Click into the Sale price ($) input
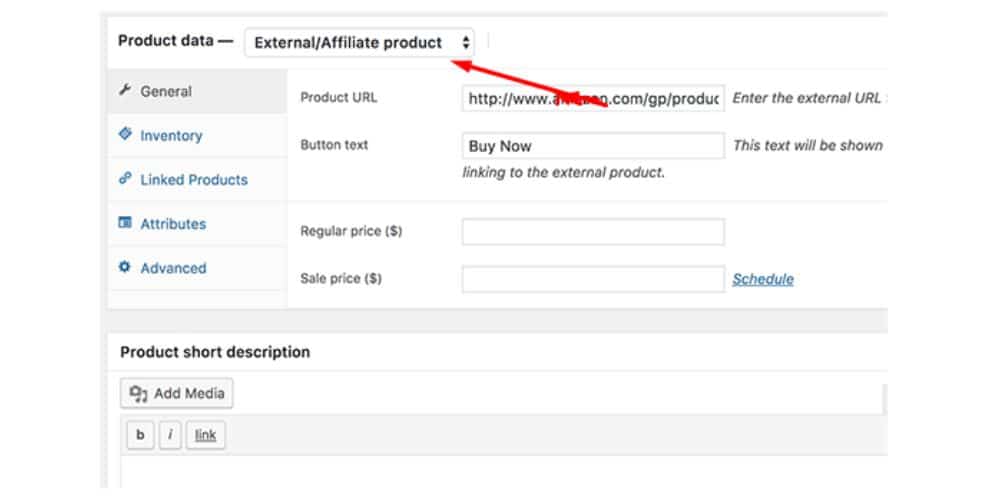 coord(593,280)
